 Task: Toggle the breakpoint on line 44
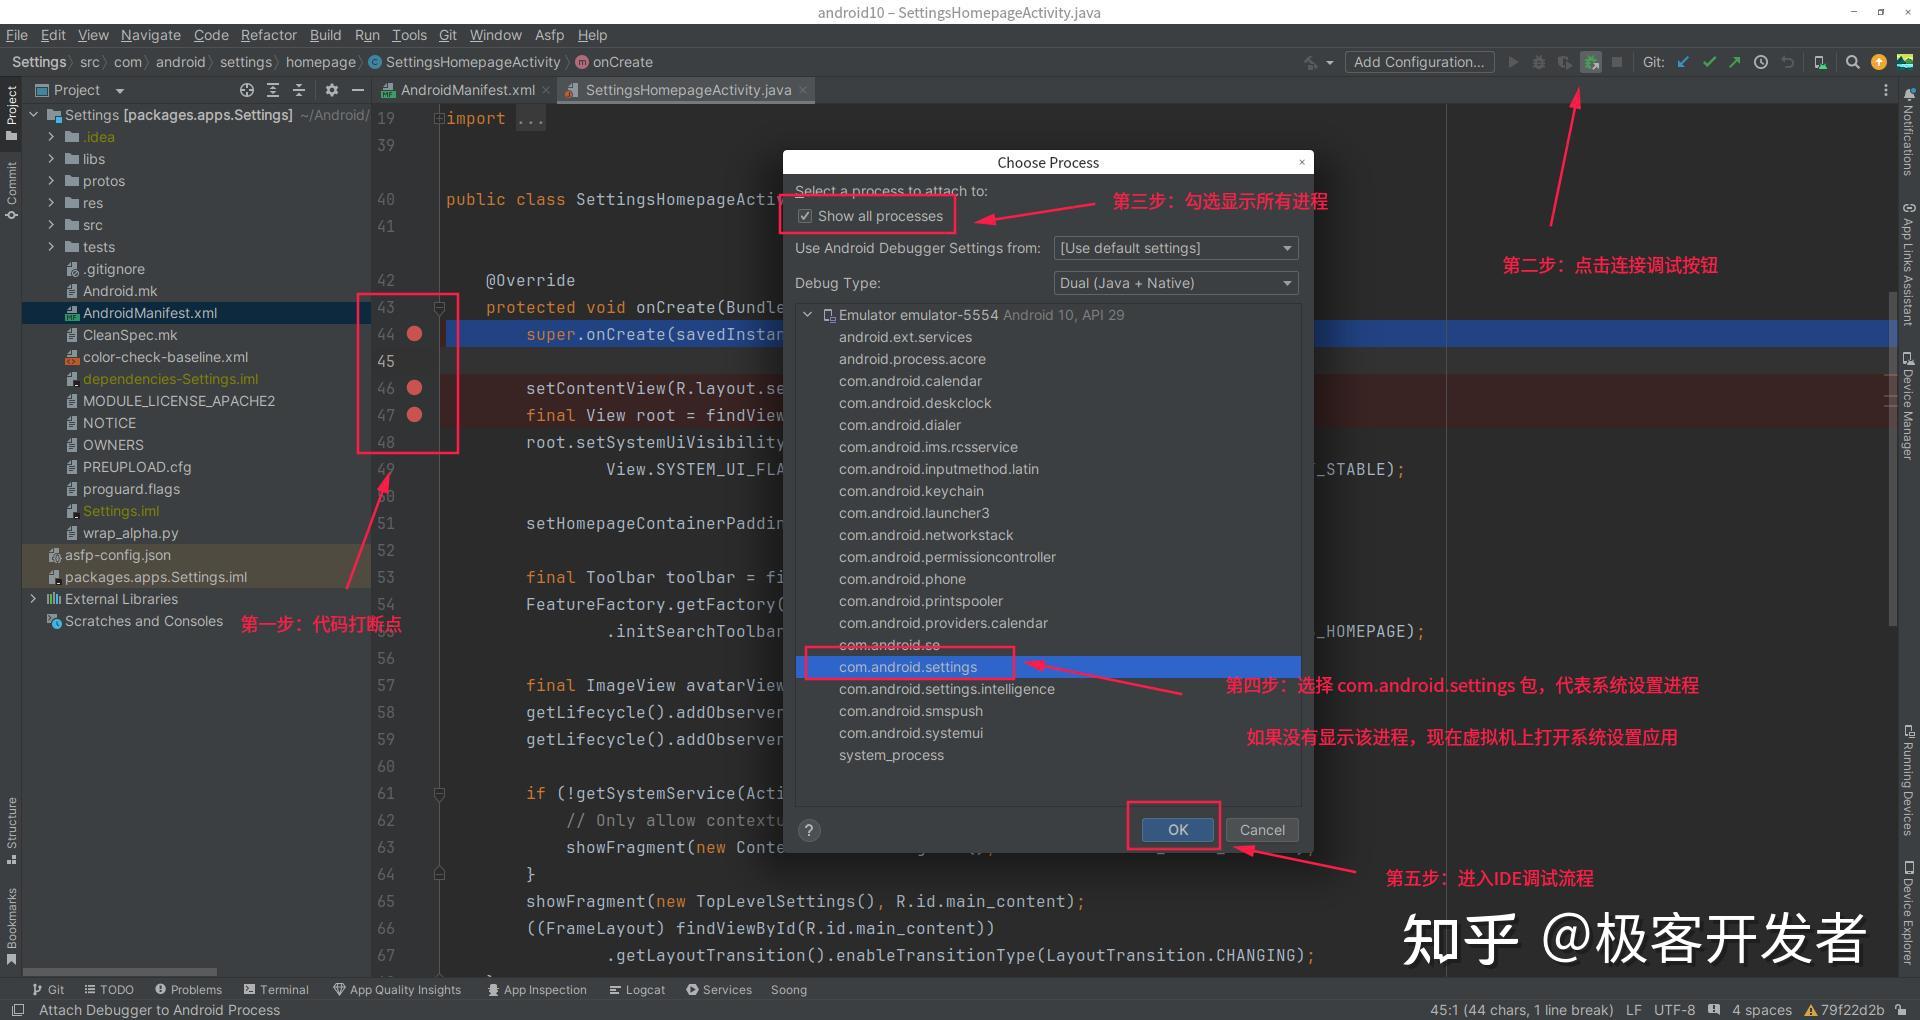pyautogui.click(x=414, y=334)
